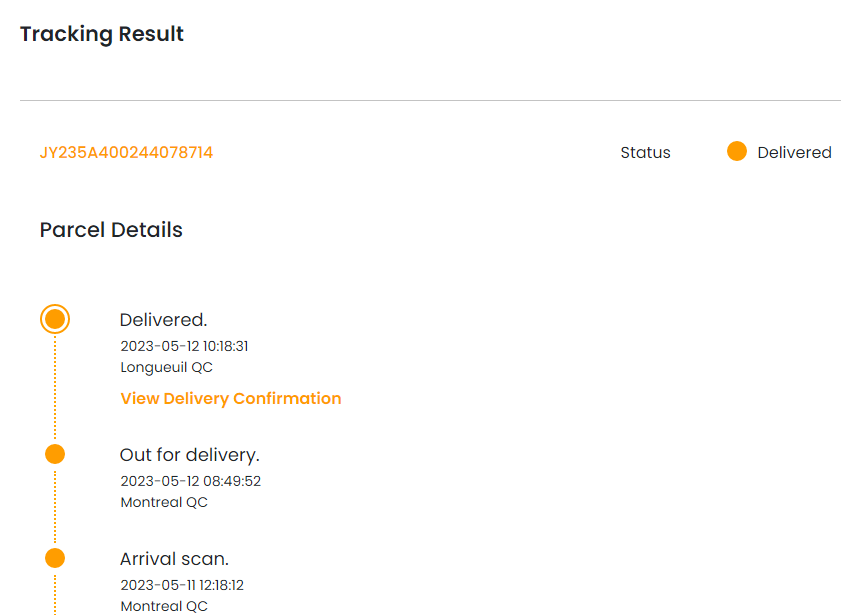Click the ringed Delivered timeline marker
Viewport: 841px width, 615px height.
pyautogui.click(x=55, y=320)
